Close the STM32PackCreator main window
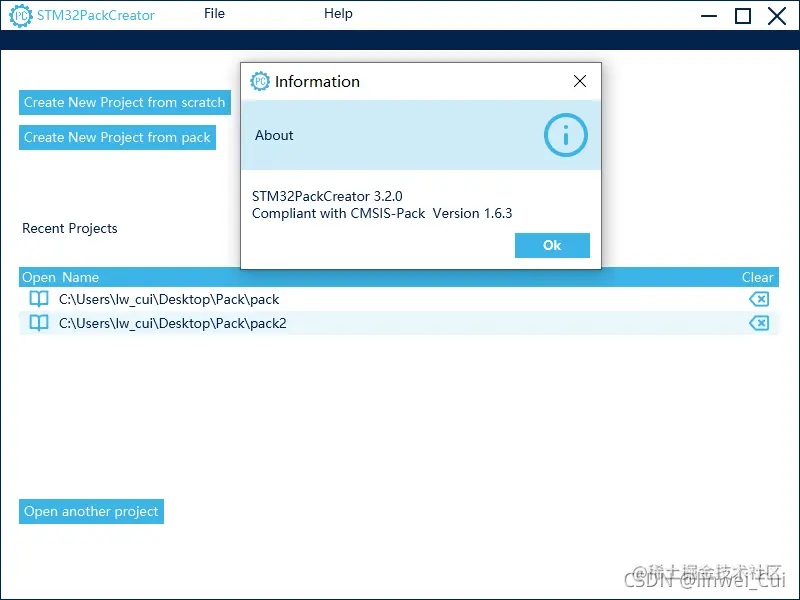800x600 pixels. [x=777, y=16]
